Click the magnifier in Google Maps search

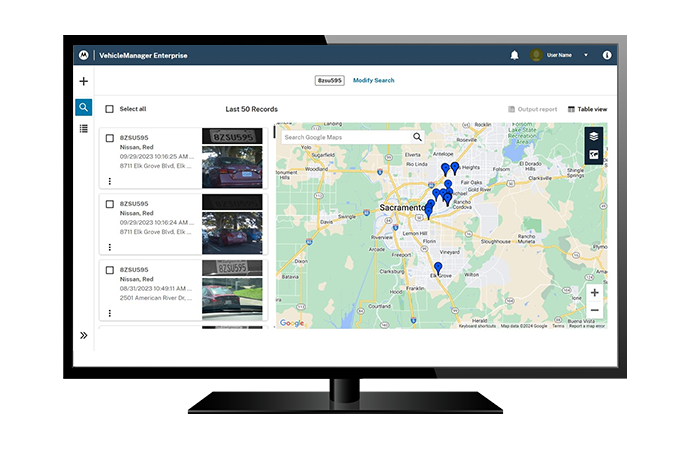pyautogui.click(x=418, y=137)
